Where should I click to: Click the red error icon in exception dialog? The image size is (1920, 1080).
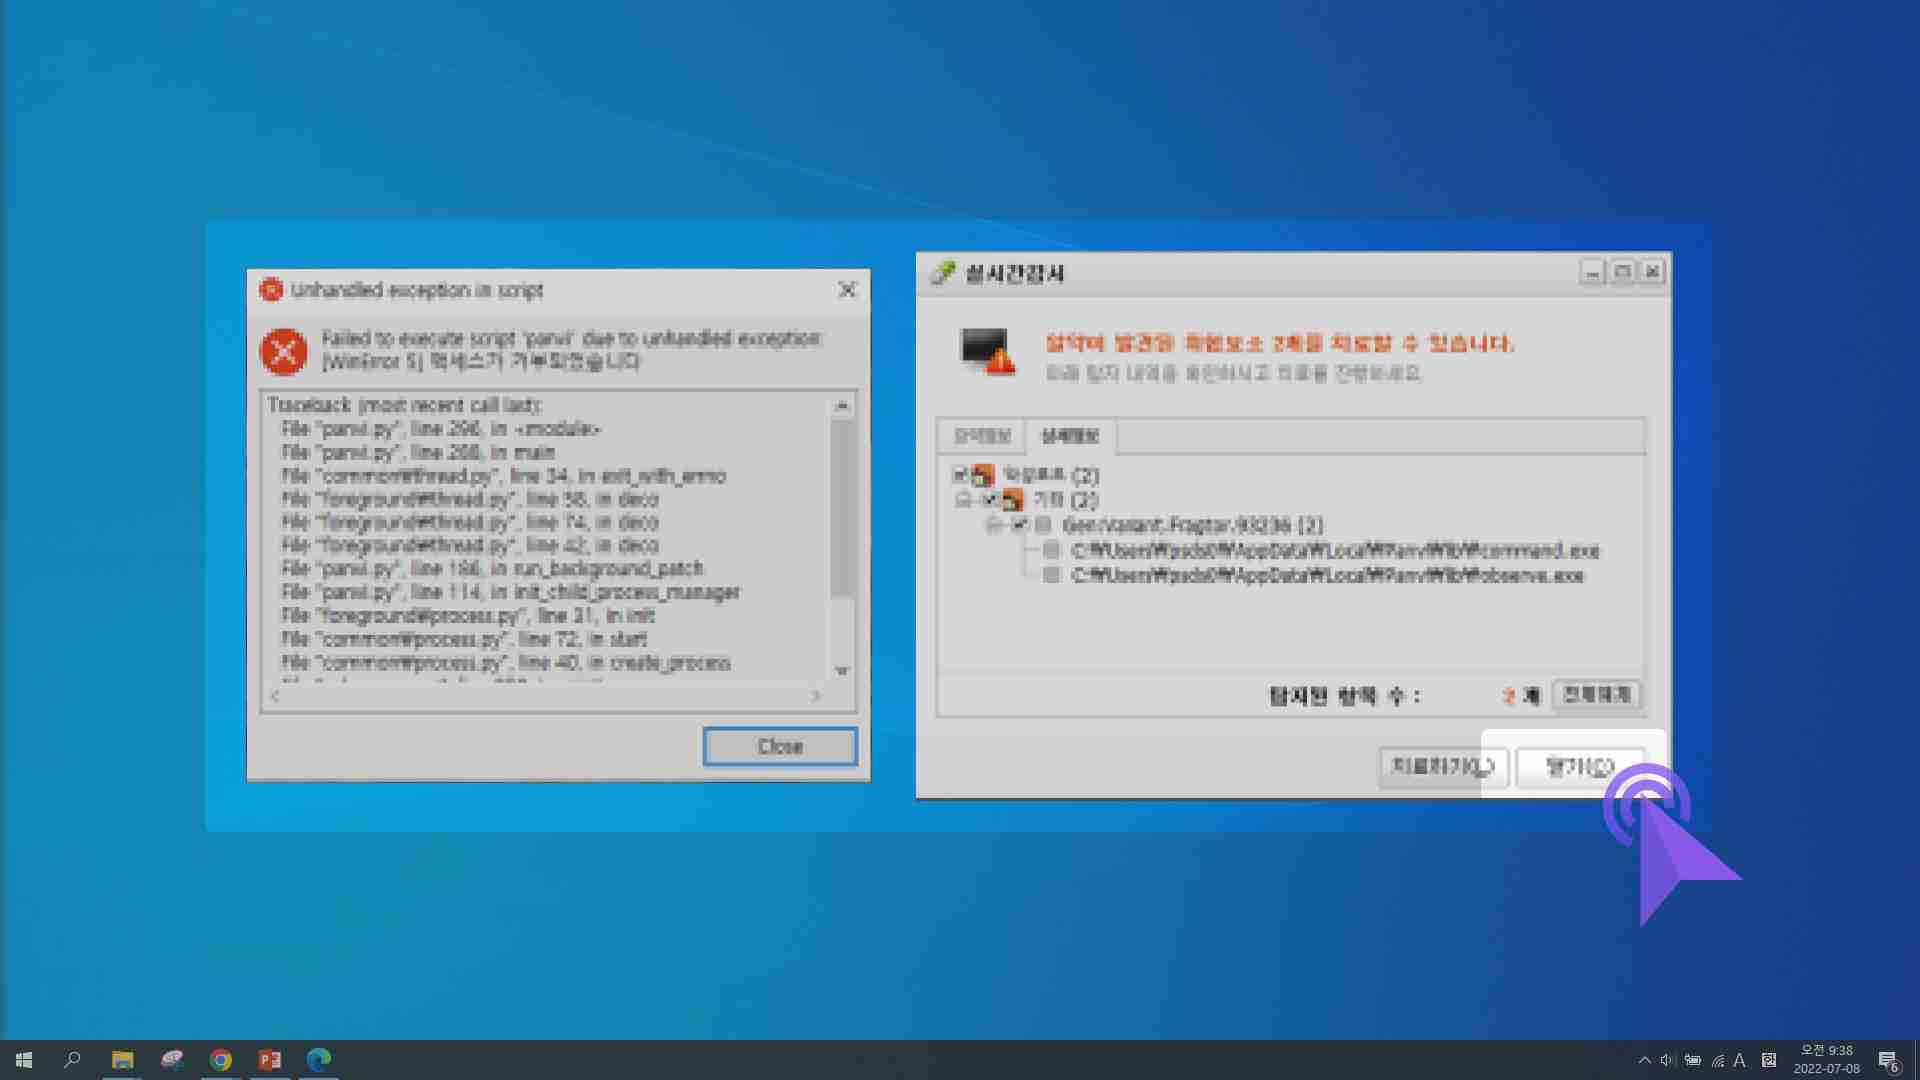284,352
